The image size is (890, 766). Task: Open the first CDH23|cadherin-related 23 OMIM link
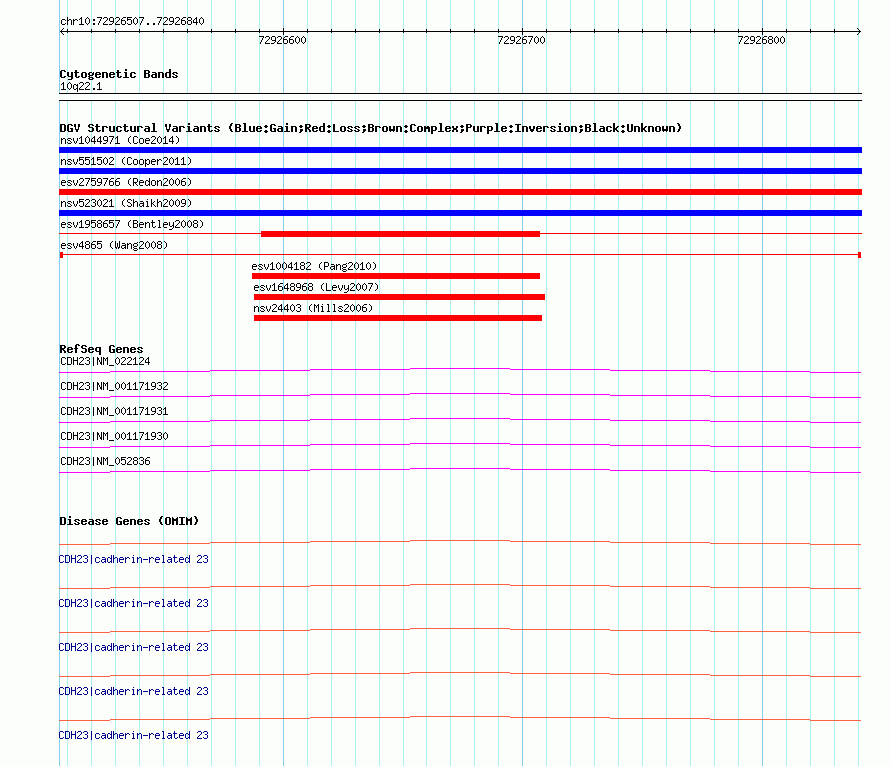point(133,559)
